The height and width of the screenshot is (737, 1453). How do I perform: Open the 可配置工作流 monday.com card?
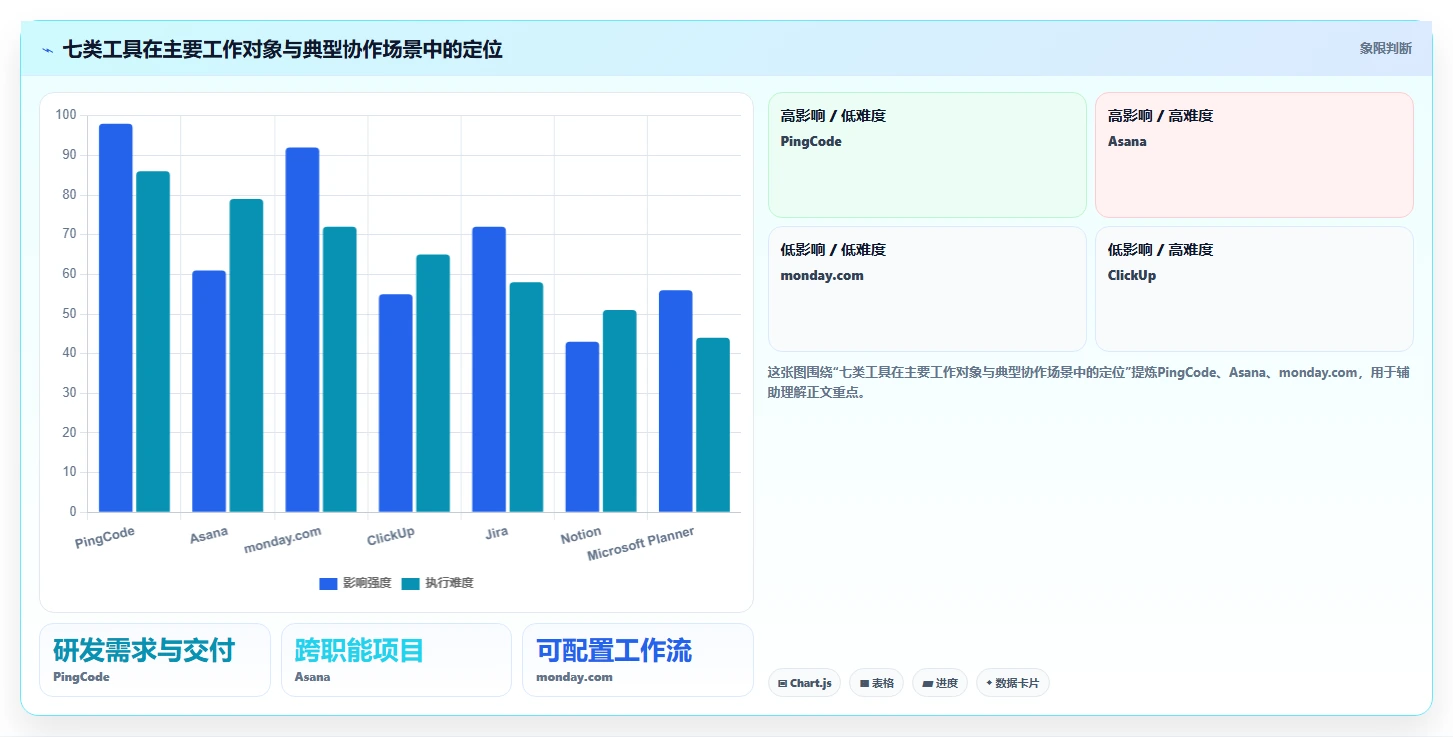point(638,660)
